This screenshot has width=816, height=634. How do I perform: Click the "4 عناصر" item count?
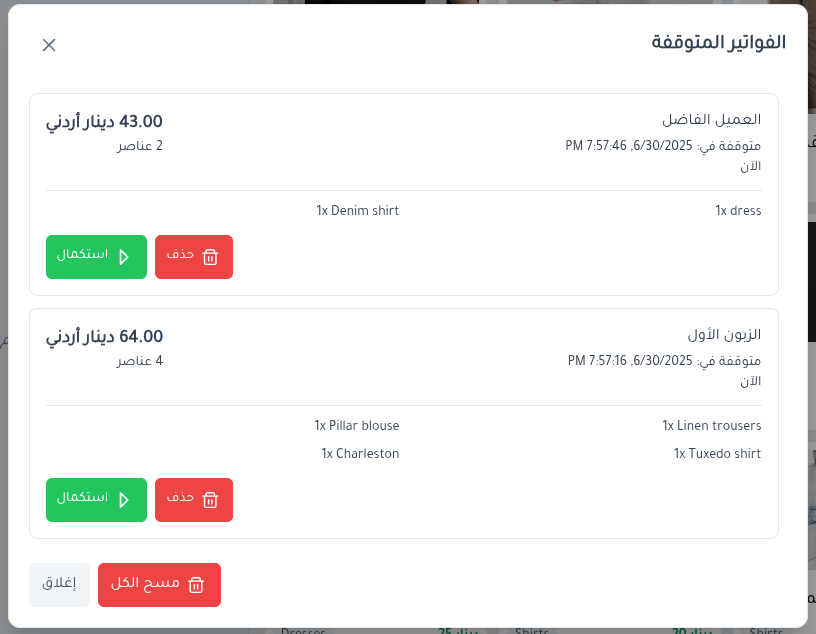click(x=139, y=361)
